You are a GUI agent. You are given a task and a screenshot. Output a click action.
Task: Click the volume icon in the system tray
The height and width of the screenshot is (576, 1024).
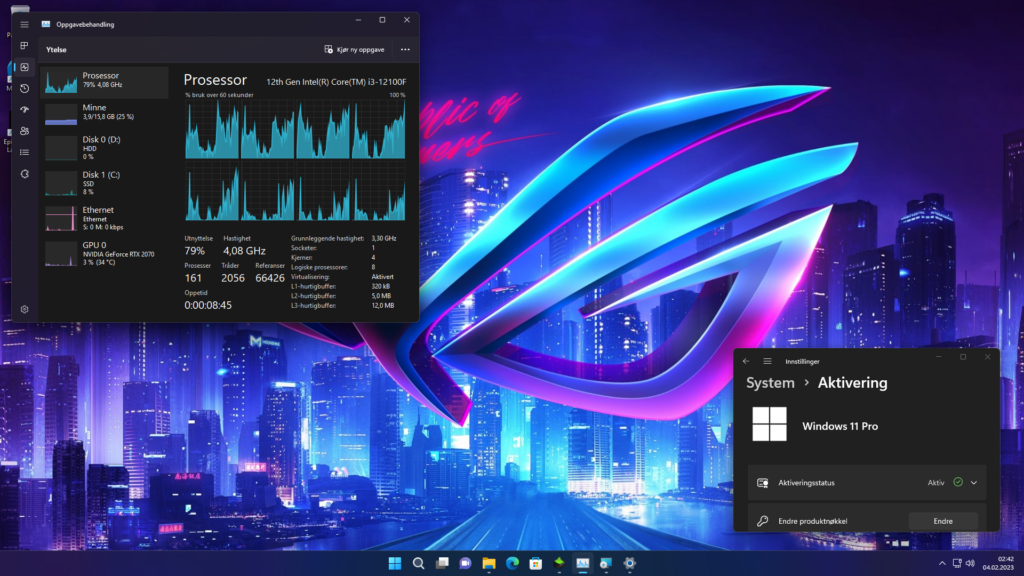pyautogui.click(x=970, y=563)
